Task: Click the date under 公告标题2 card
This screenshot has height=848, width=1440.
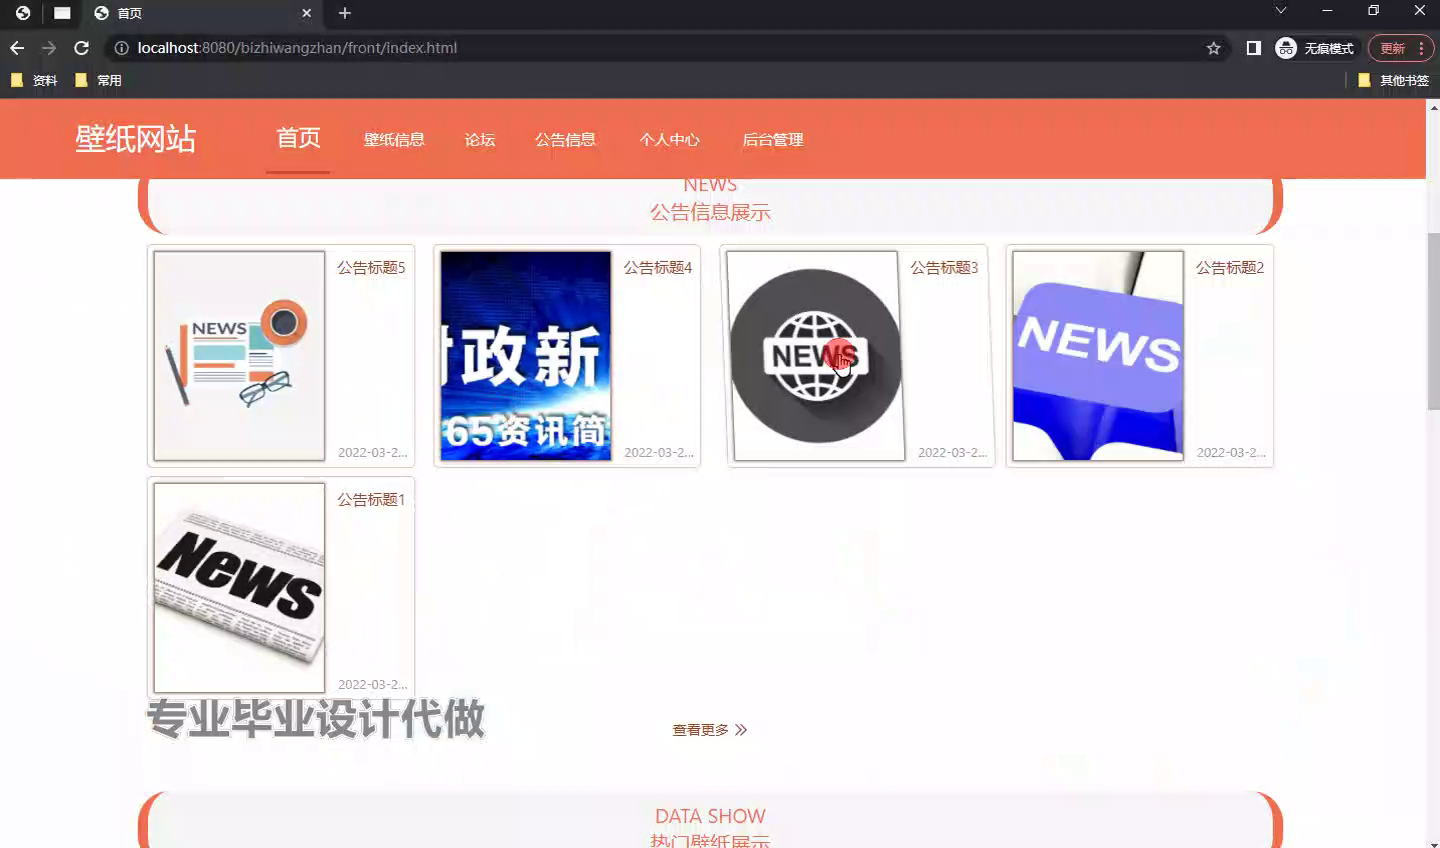Action: 1231,452
